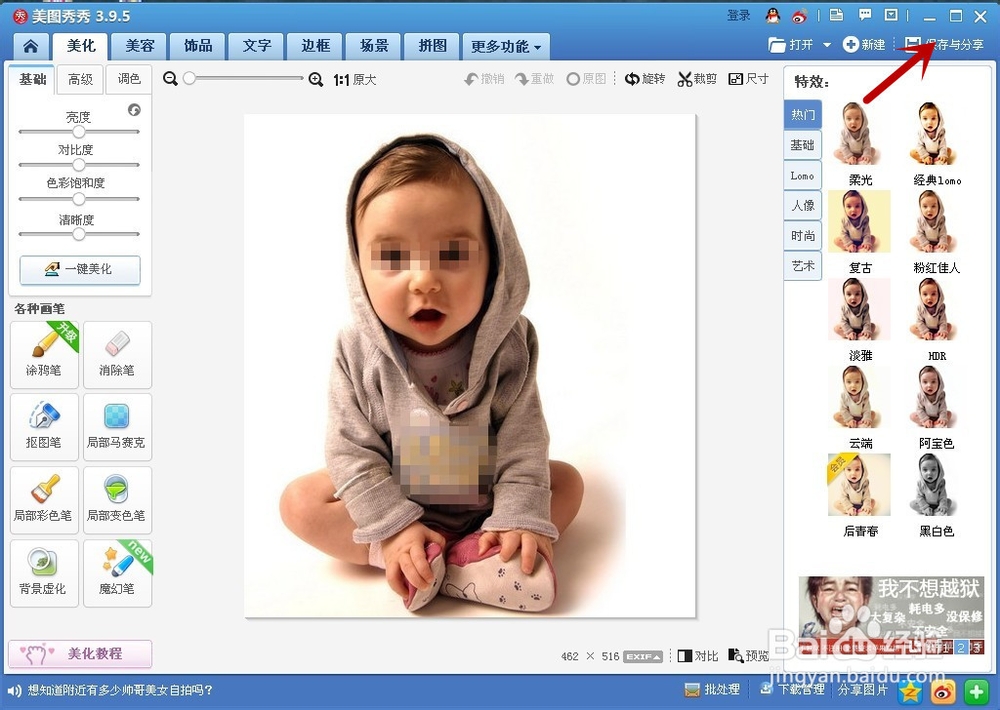
Task: Select the 消除笔 eraser tool
Action: click(117, 355)
